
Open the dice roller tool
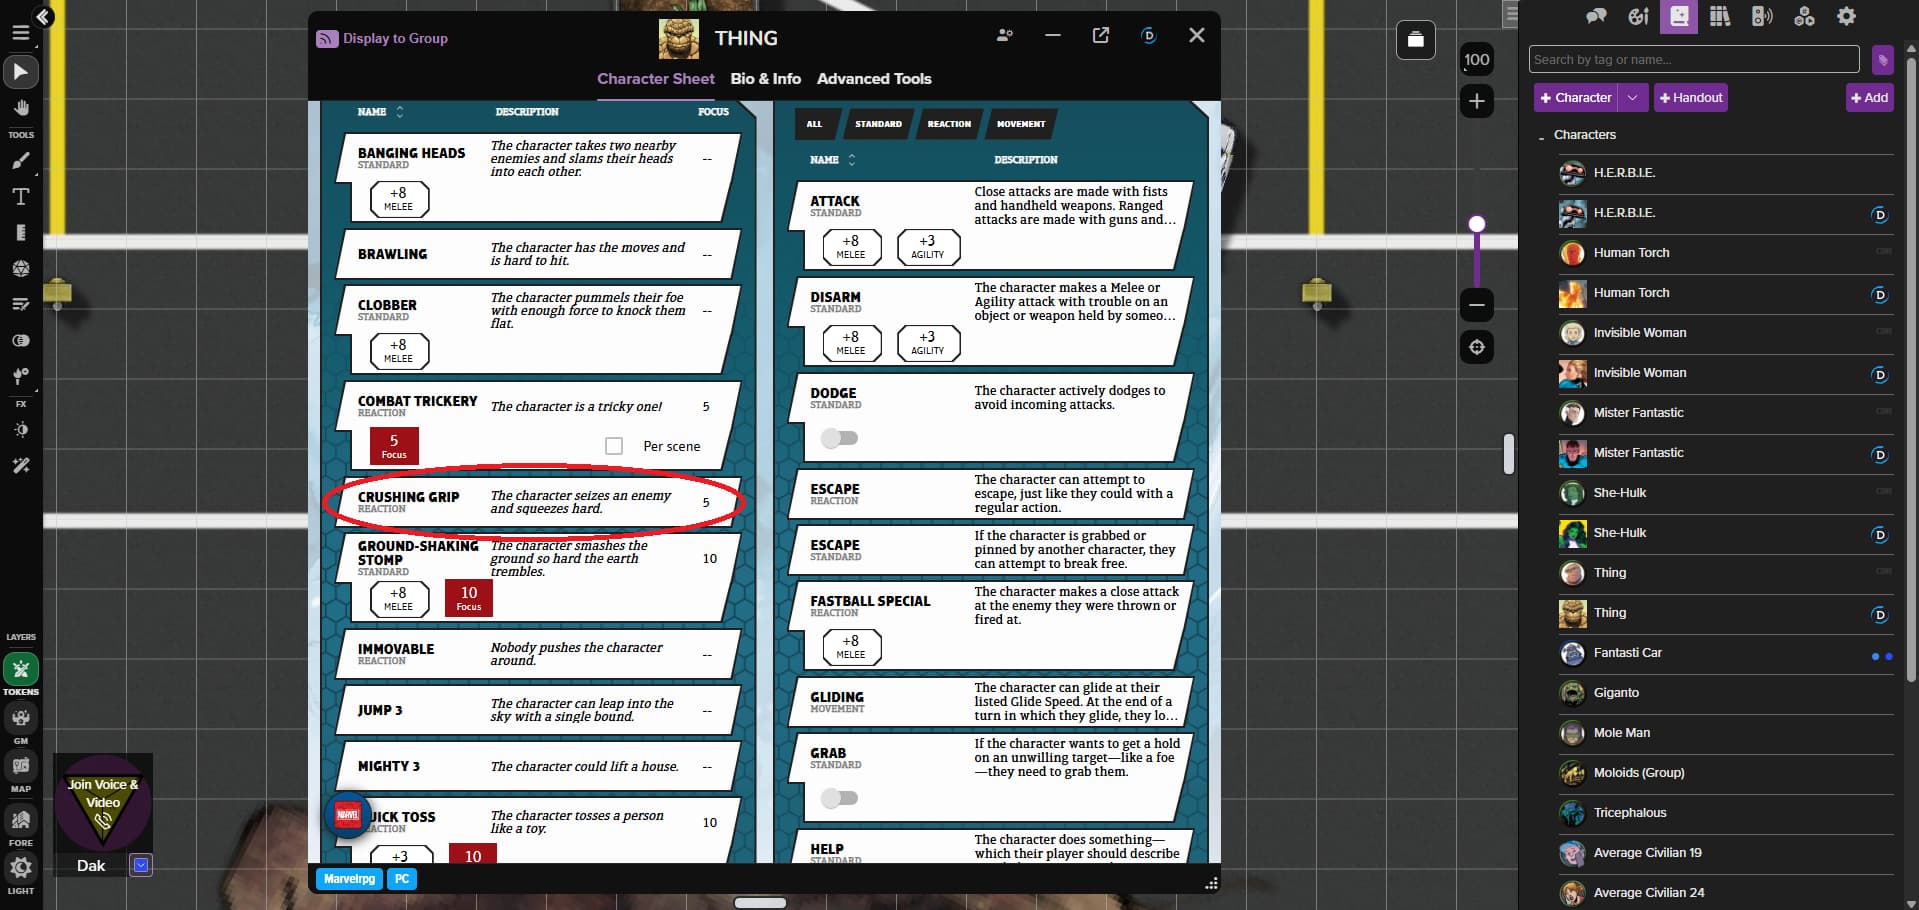pos(20,269)
